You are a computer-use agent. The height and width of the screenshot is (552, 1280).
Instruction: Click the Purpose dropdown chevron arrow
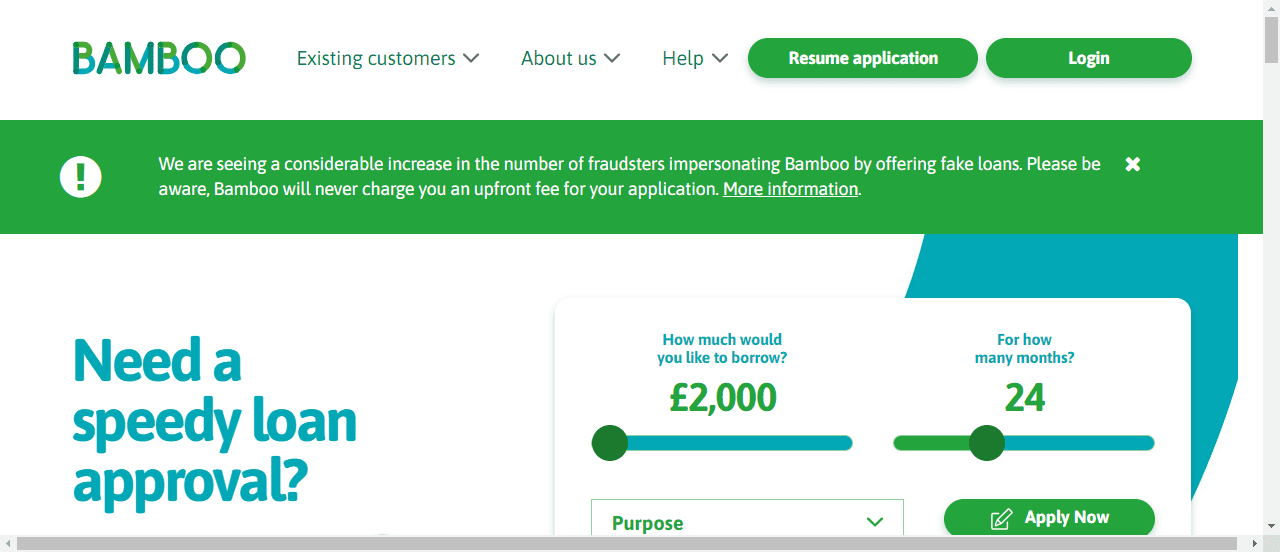pos(875,522)
